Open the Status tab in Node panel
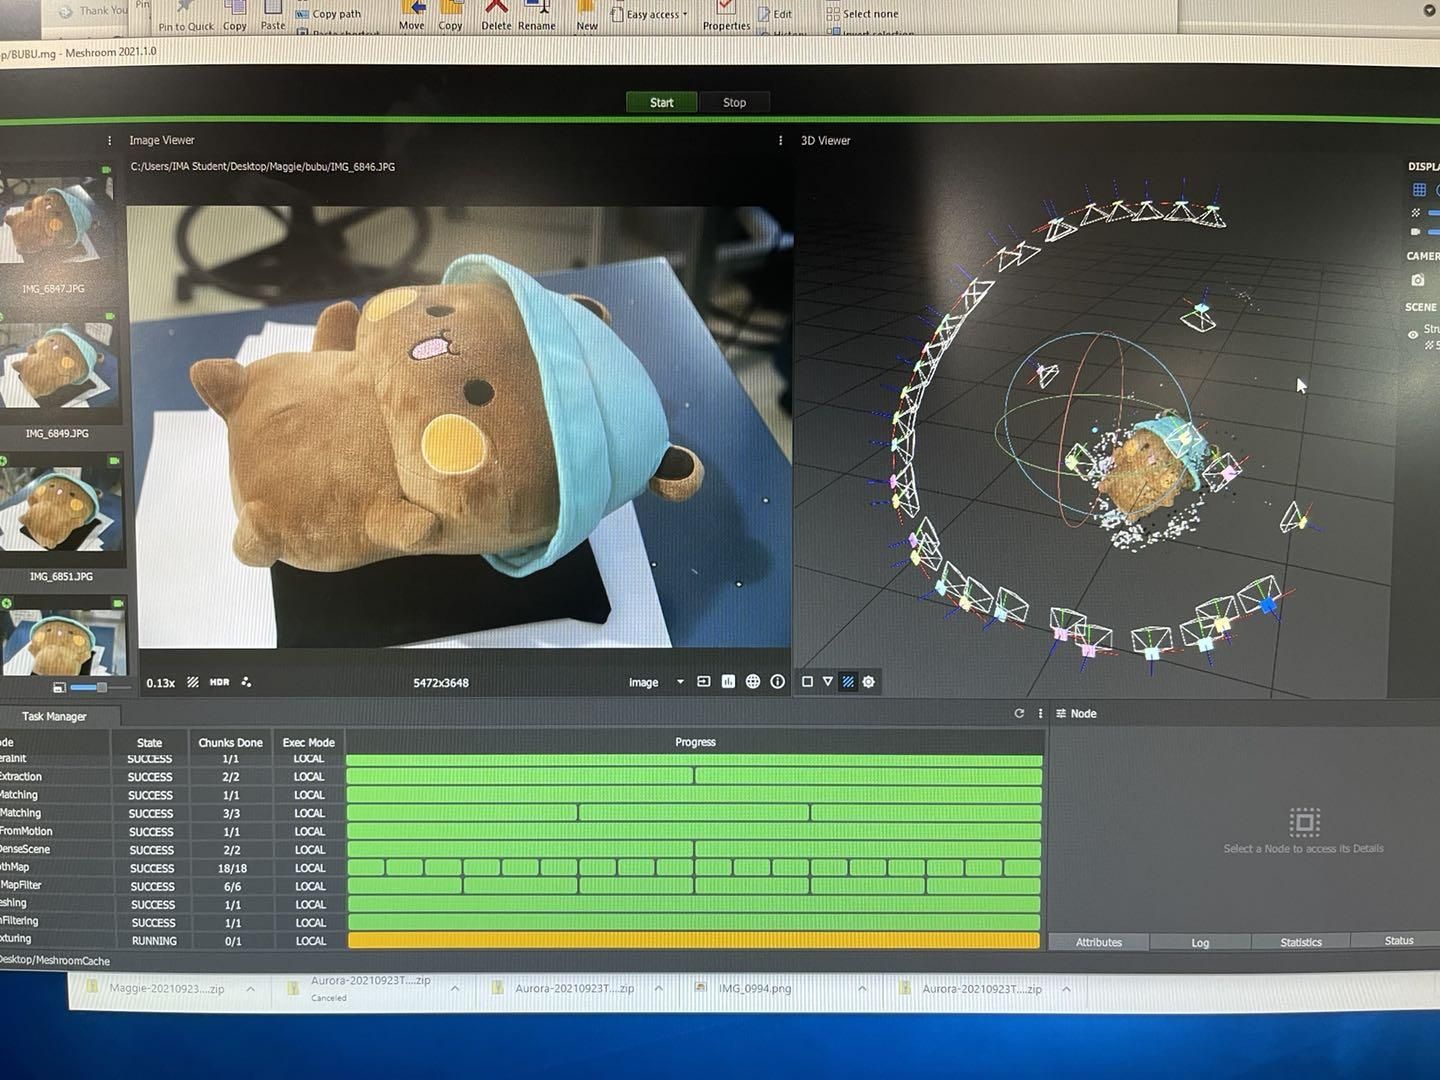 1398,941
